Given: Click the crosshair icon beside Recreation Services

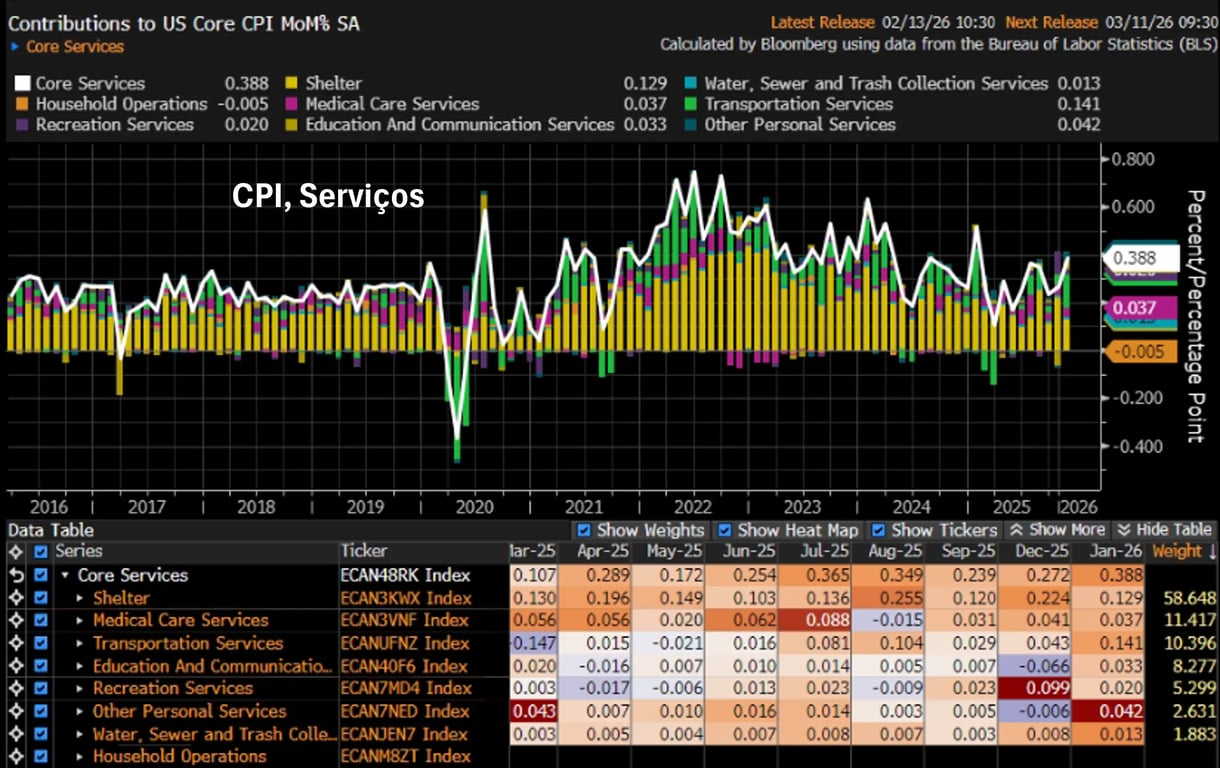Looking at the screenshot, I should [15, 689].
